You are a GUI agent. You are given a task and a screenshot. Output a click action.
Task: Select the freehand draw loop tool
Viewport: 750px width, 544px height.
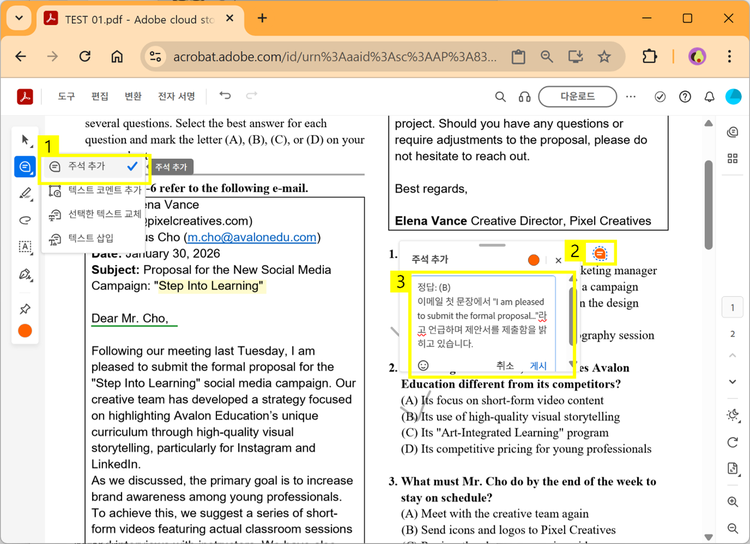point(25,220)
